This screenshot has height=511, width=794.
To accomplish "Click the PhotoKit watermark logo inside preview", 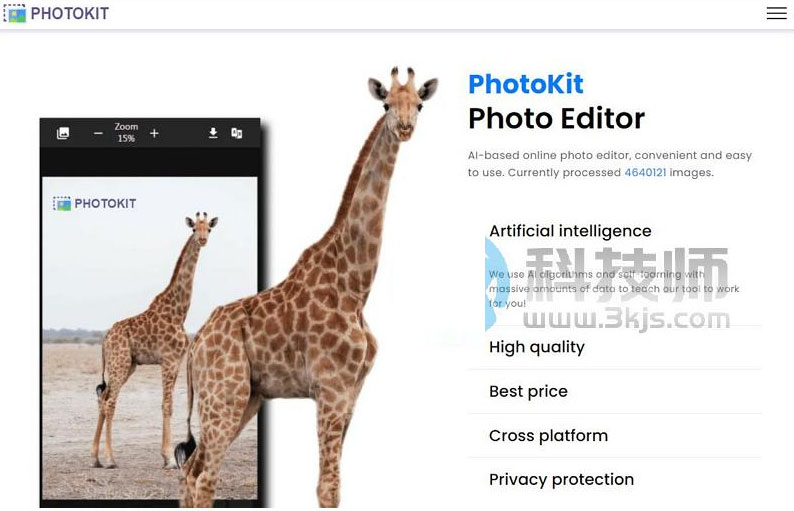I will [x=95, y=204].
